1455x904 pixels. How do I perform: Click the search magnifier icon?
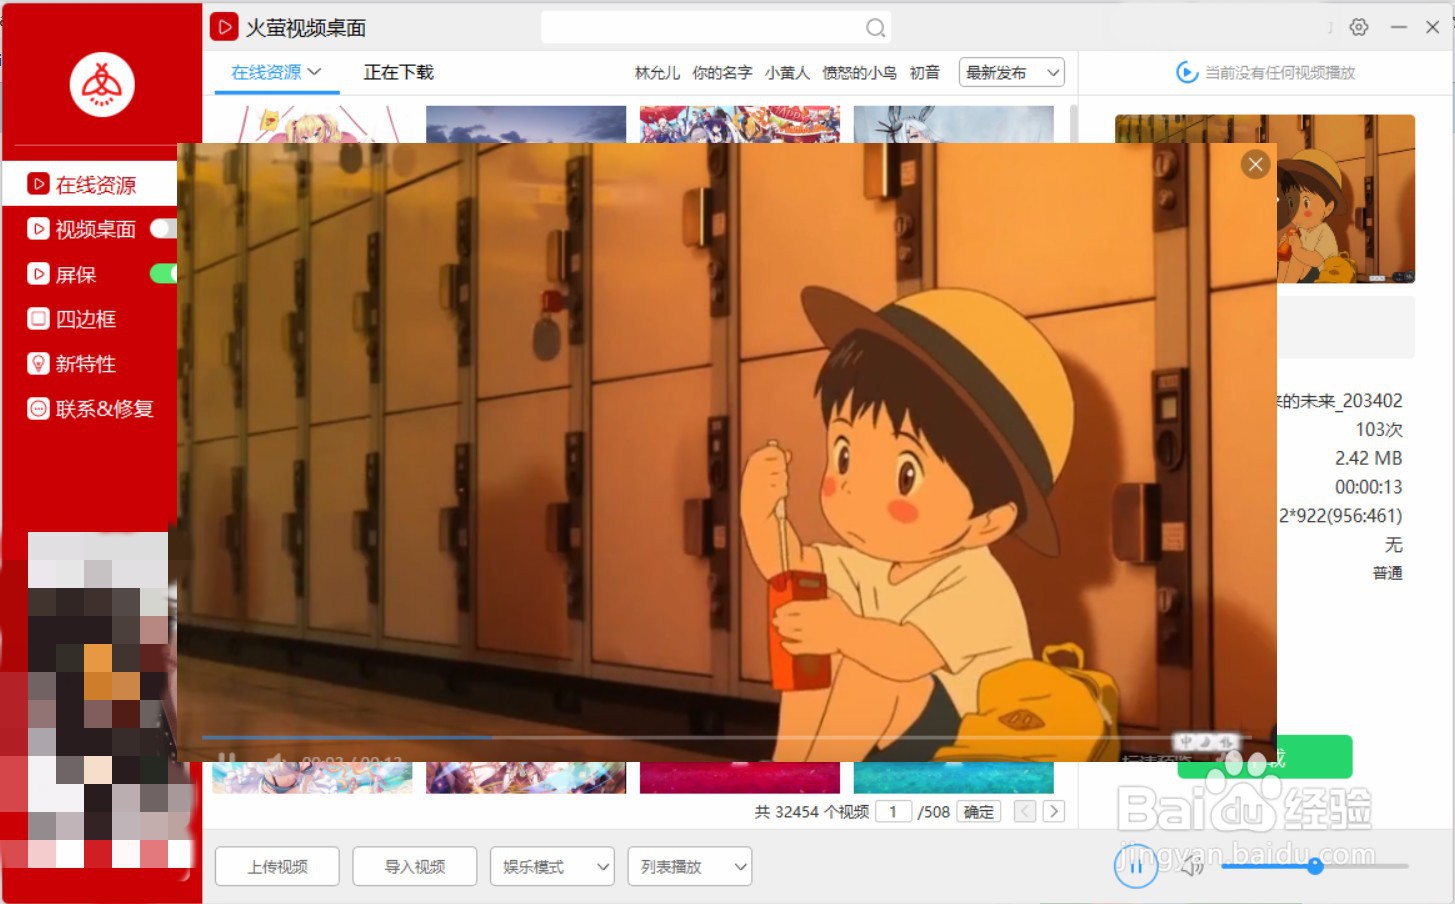[875, 28]
